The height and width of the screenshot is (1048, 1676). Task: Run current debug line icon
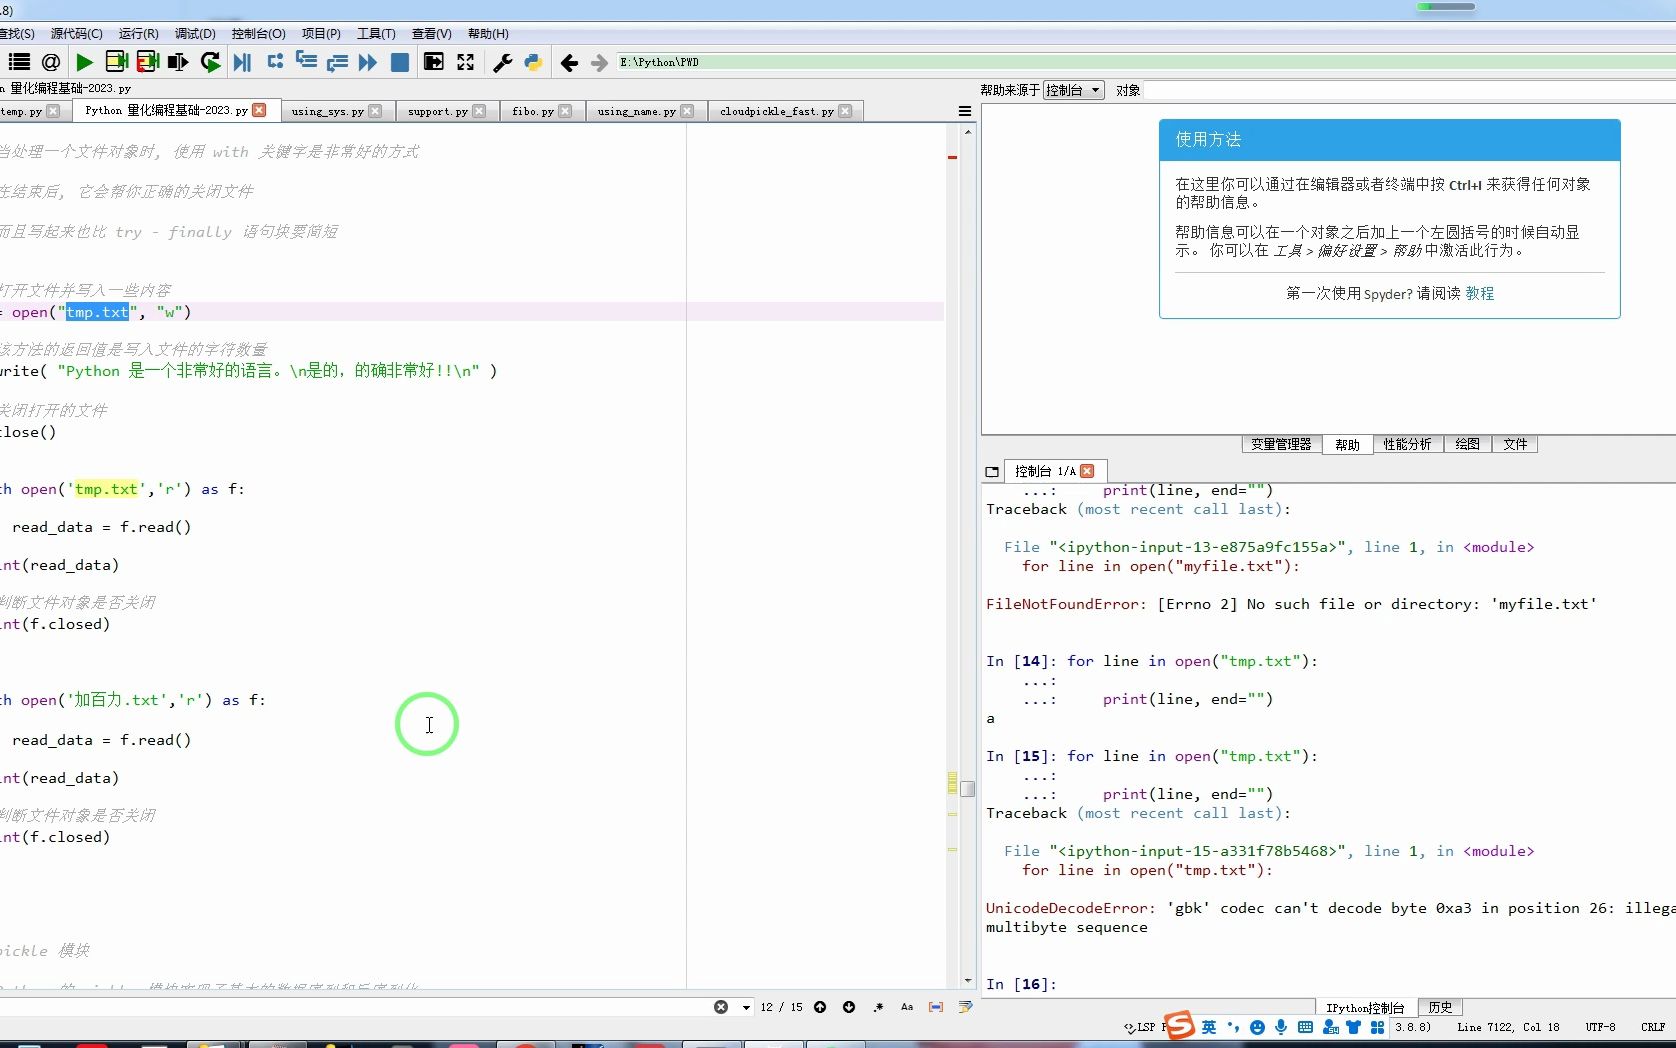[x=275, y=62]
